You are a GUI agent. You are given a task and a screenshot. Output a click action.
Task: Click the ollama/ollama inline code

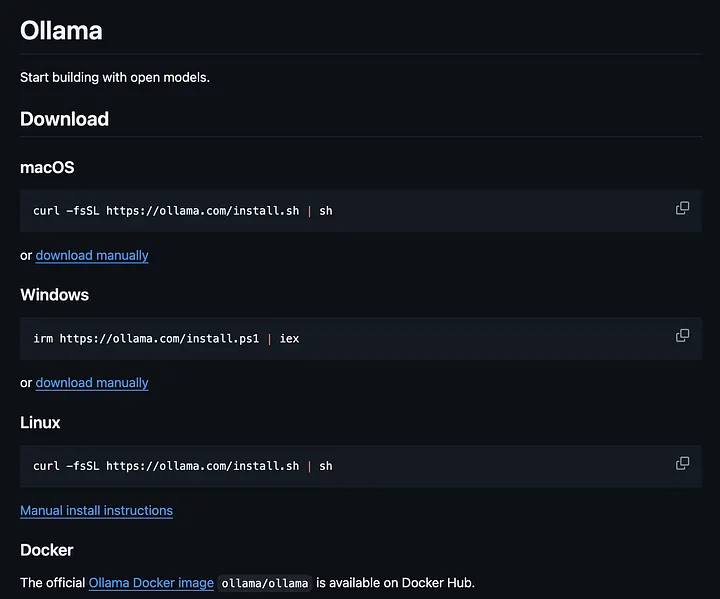[x=265, y=583]
